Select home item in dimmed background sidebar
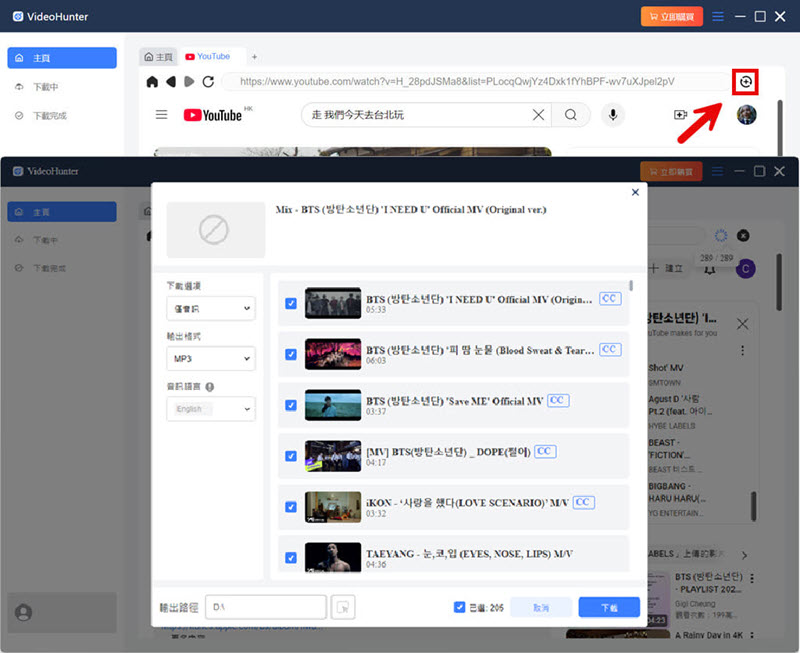This screenshot has width=800, height=653. point(62,212)
